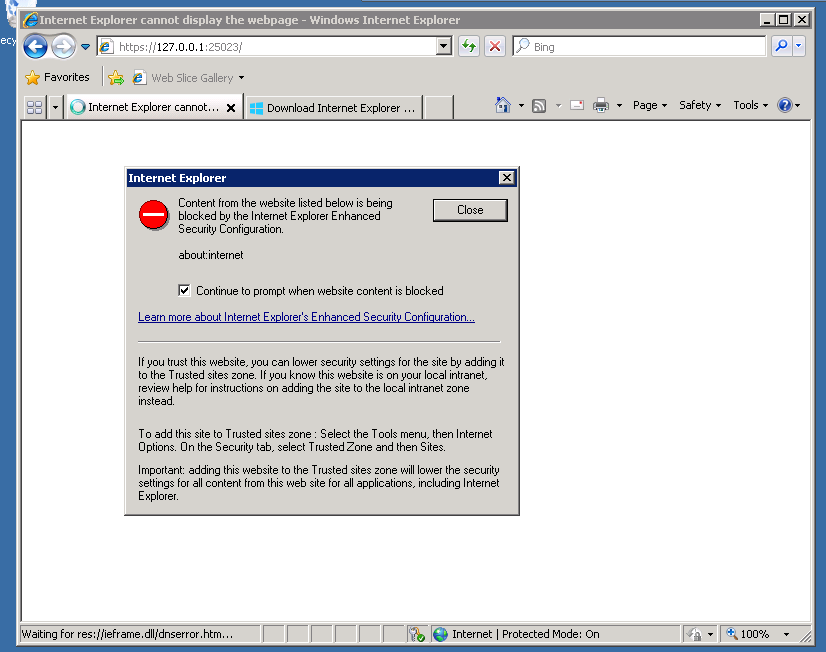Screen dimensions: 826x652
Task: Open Quick Tabs grid icon
Action: tap(35, 107)
